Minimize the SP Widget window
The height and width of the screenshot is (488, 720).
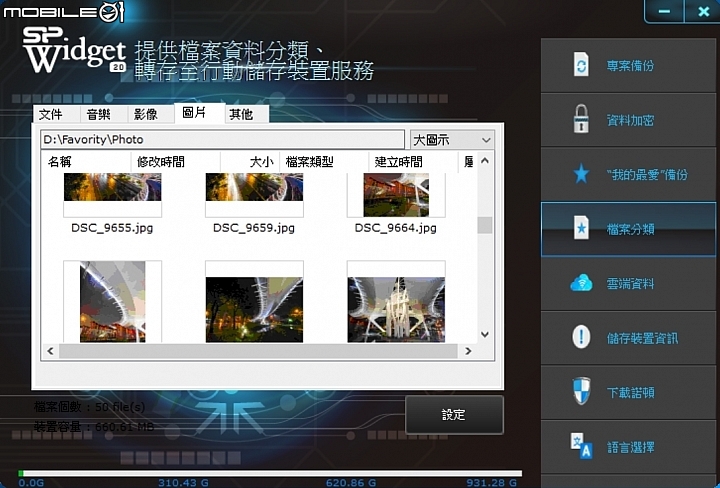click(x=664, y=11)
